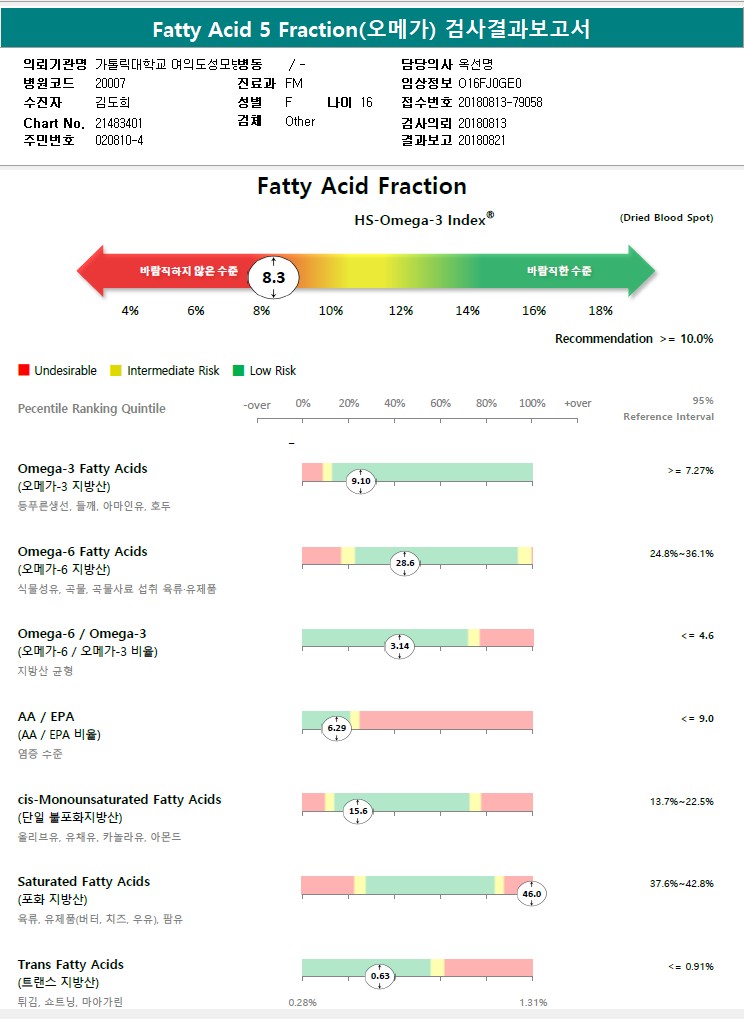This screenshot has height=1019, width=744.
Task: Click the red Undesirable legend swatch
Action: coord(24,371)
